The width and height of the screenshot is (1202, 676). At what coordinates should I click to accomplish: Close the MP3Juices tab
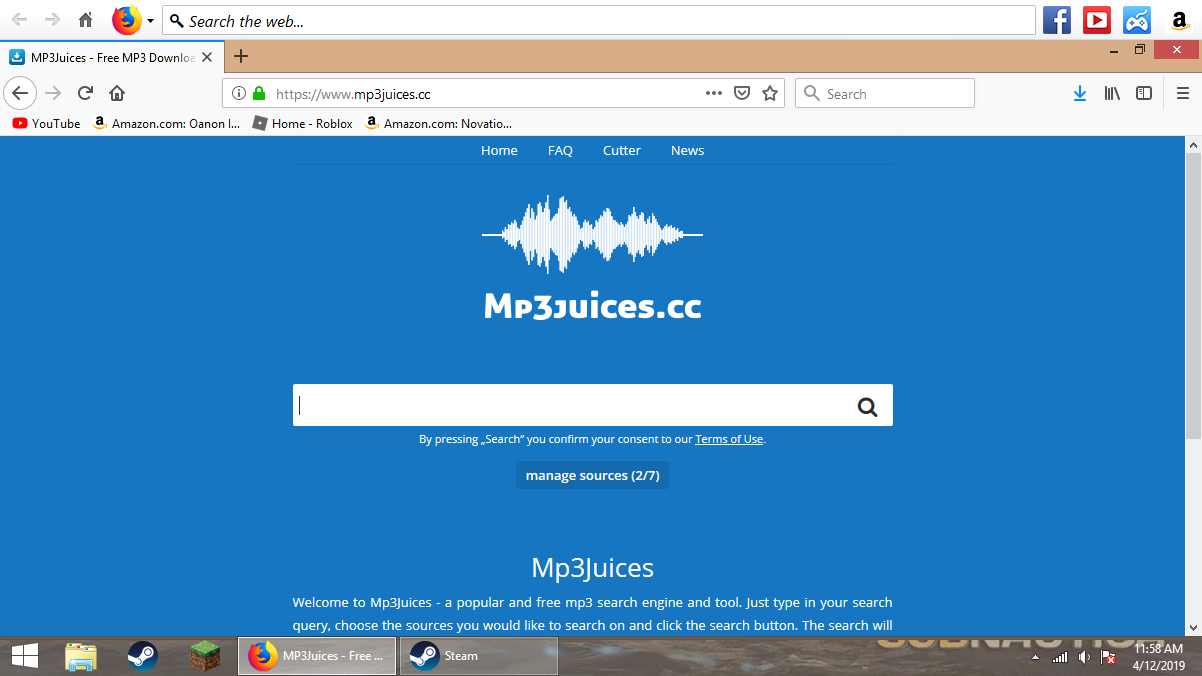tap(207, 57)
